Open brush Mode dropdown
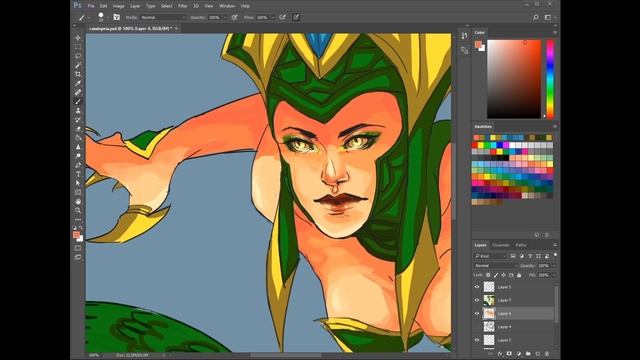Screen dimensions: 640x360 pos(163,18)
